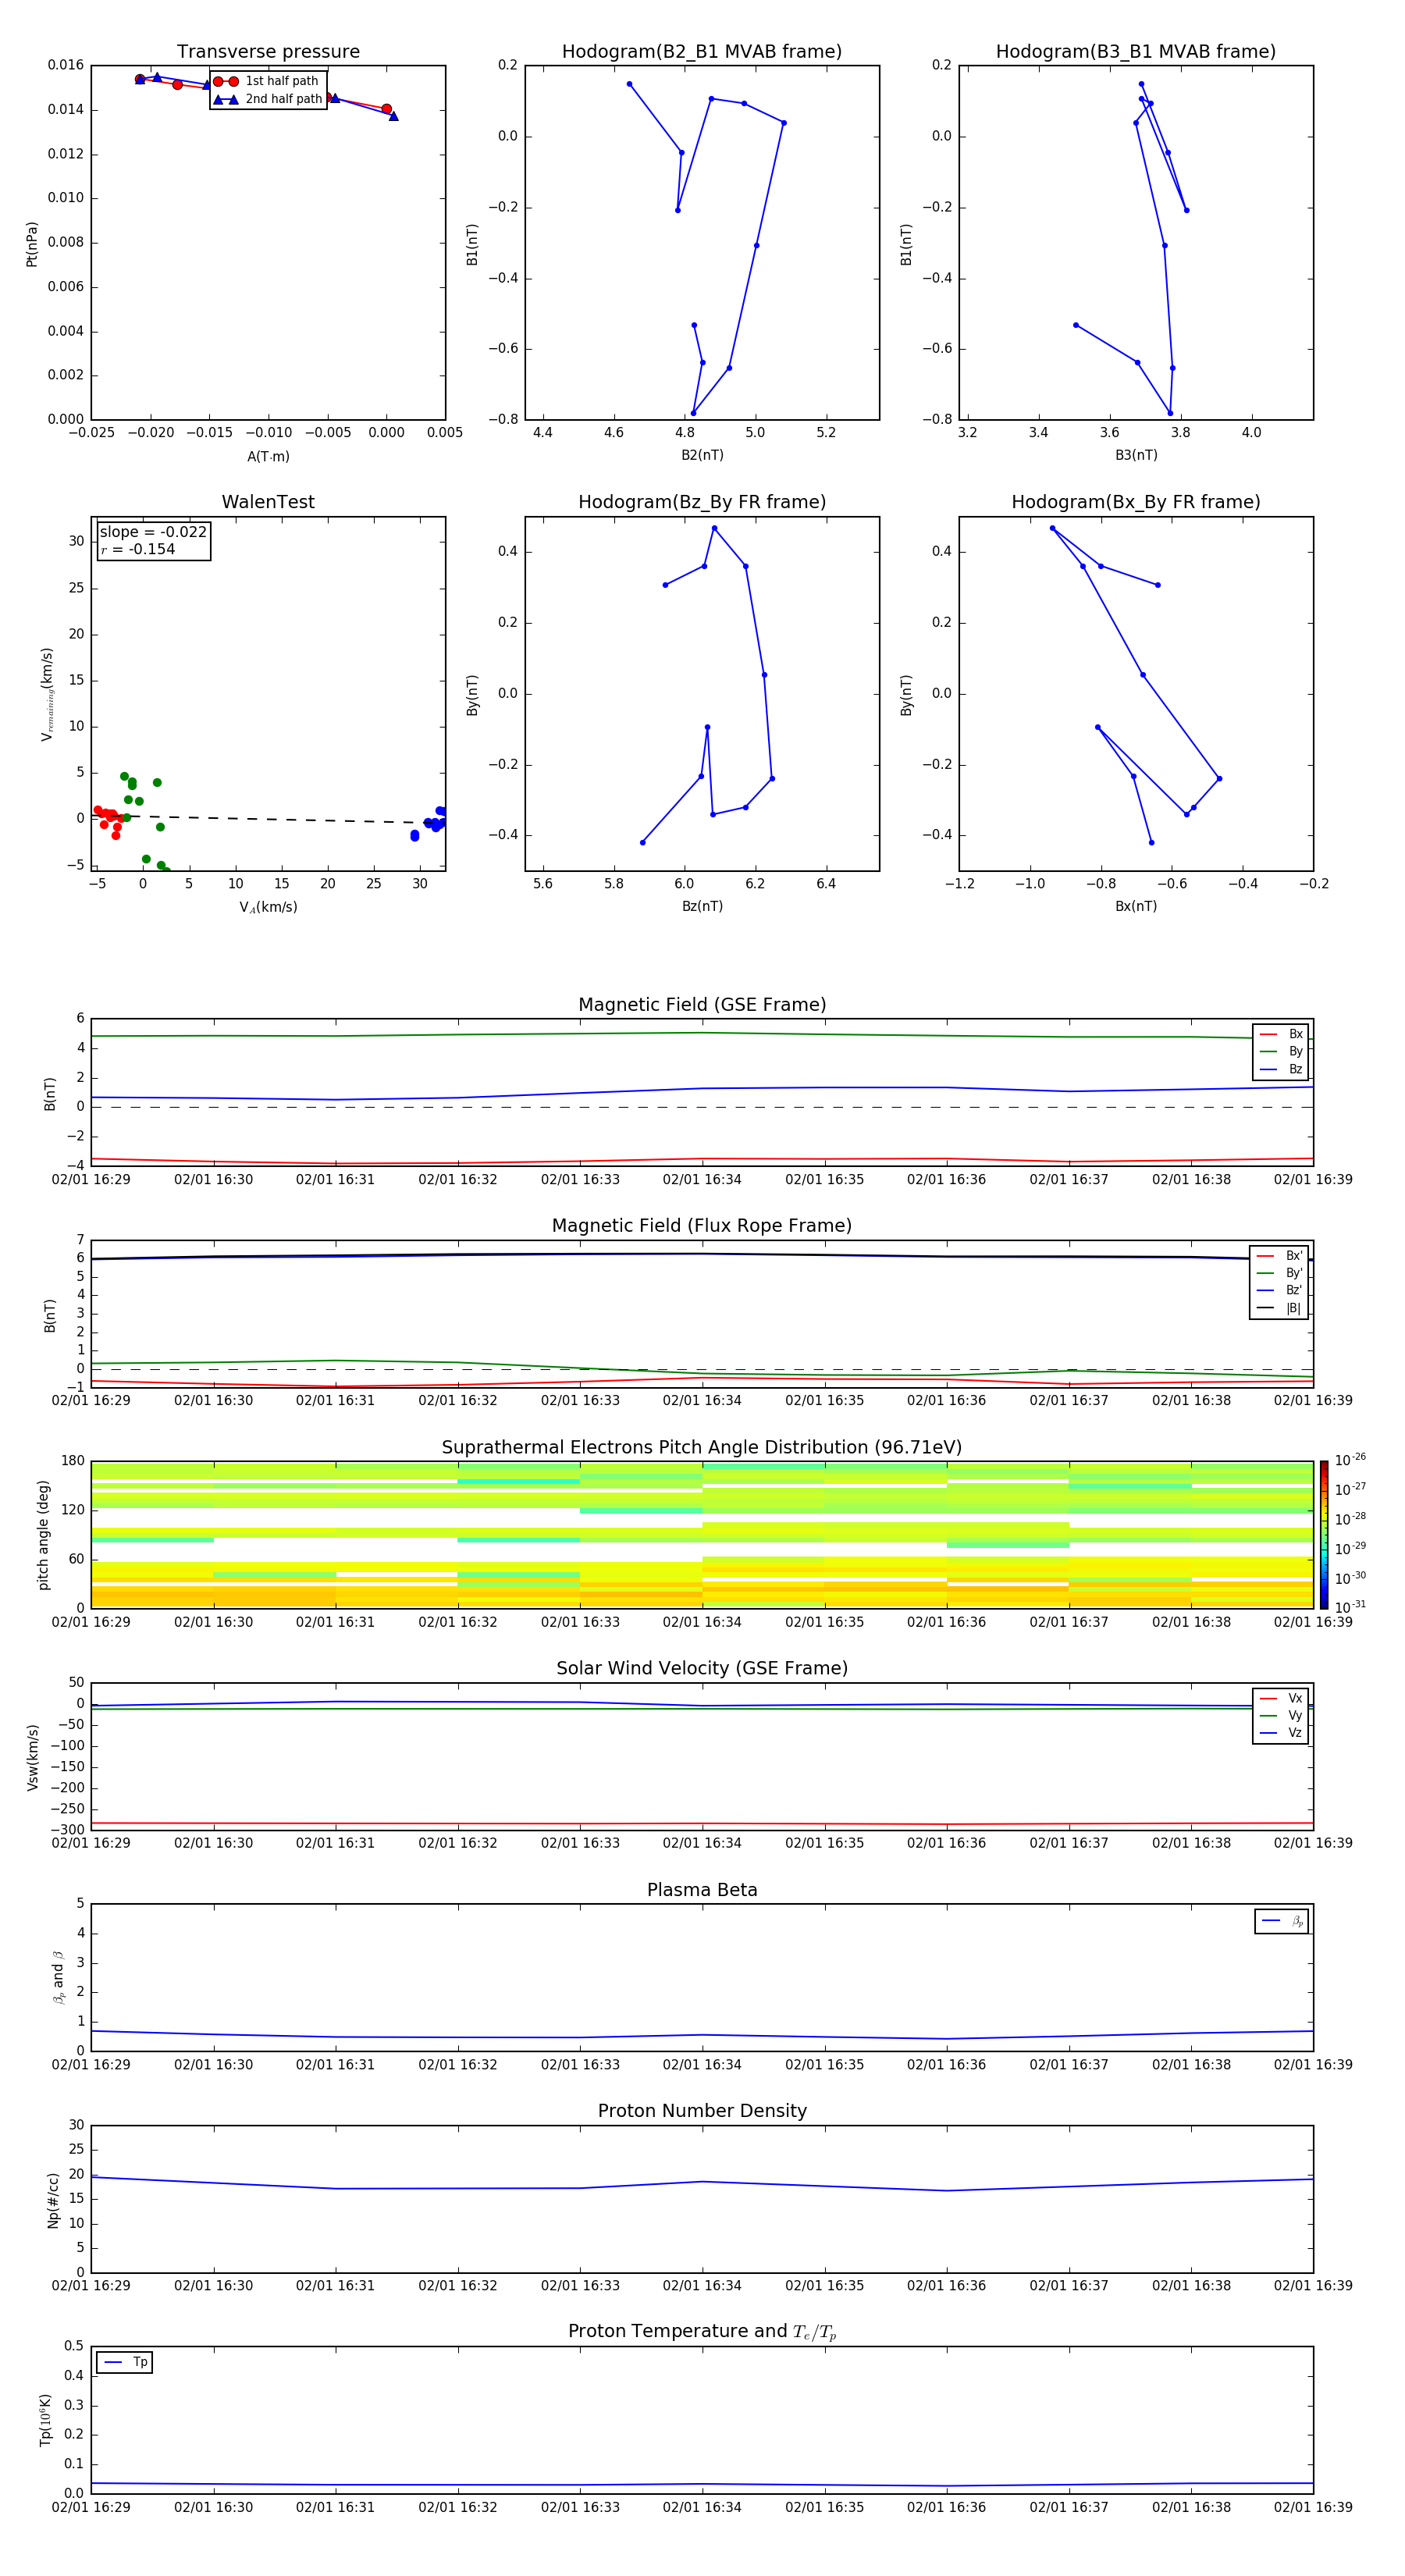Click the 'VA(km/s)' x-axis label in WalenTest
The height and width of the screenshot is (2576, 1405).
[x=268, y=907]
